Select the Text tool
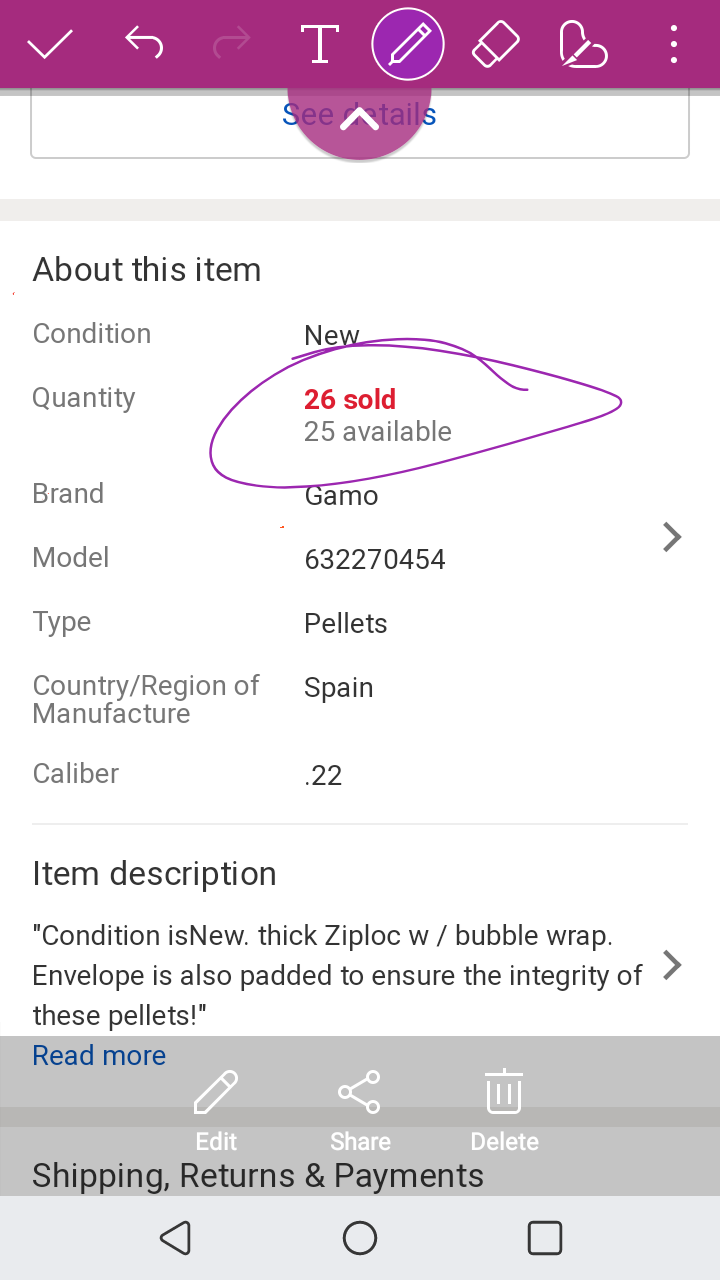Viewport: 720px width, 1280px height. (x=319, y=45)
